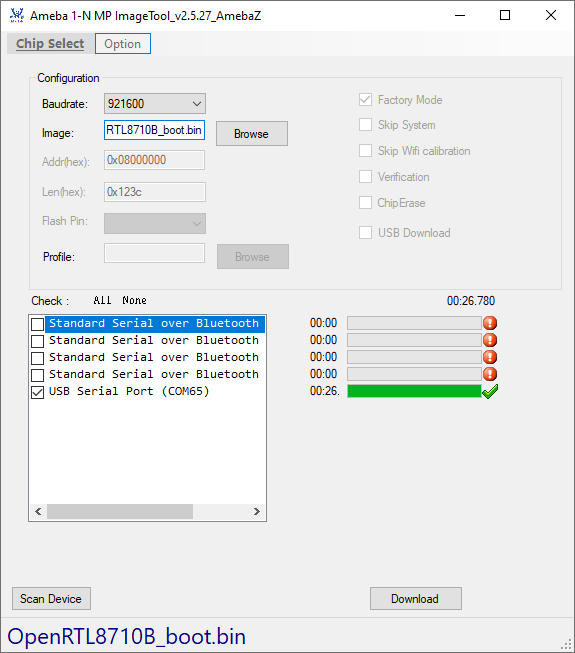Open the Option menu
Viewport: 575px width, 653px height.
click(x=123, y=44)
